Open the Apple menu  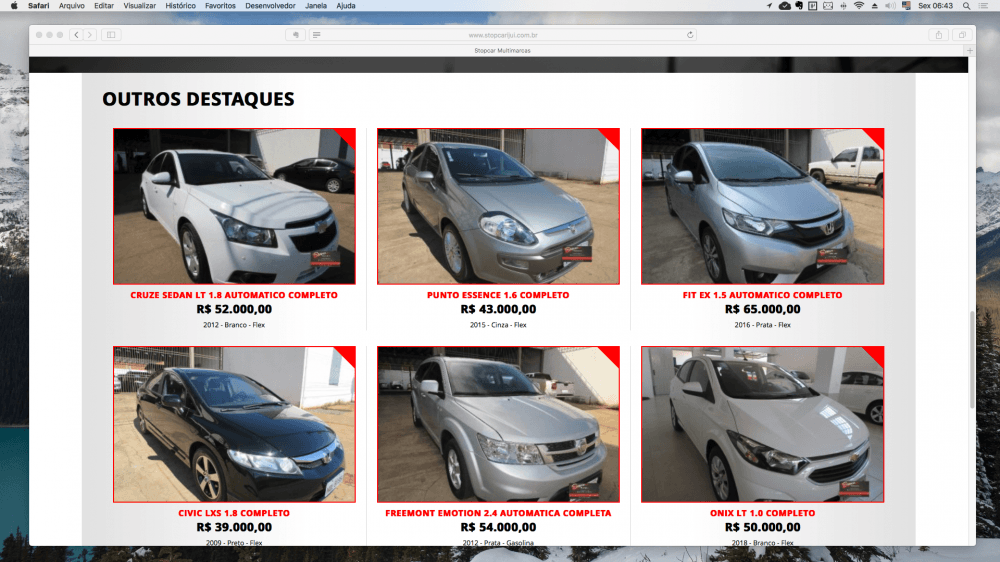pyautogui.click(x=14, y=6)
